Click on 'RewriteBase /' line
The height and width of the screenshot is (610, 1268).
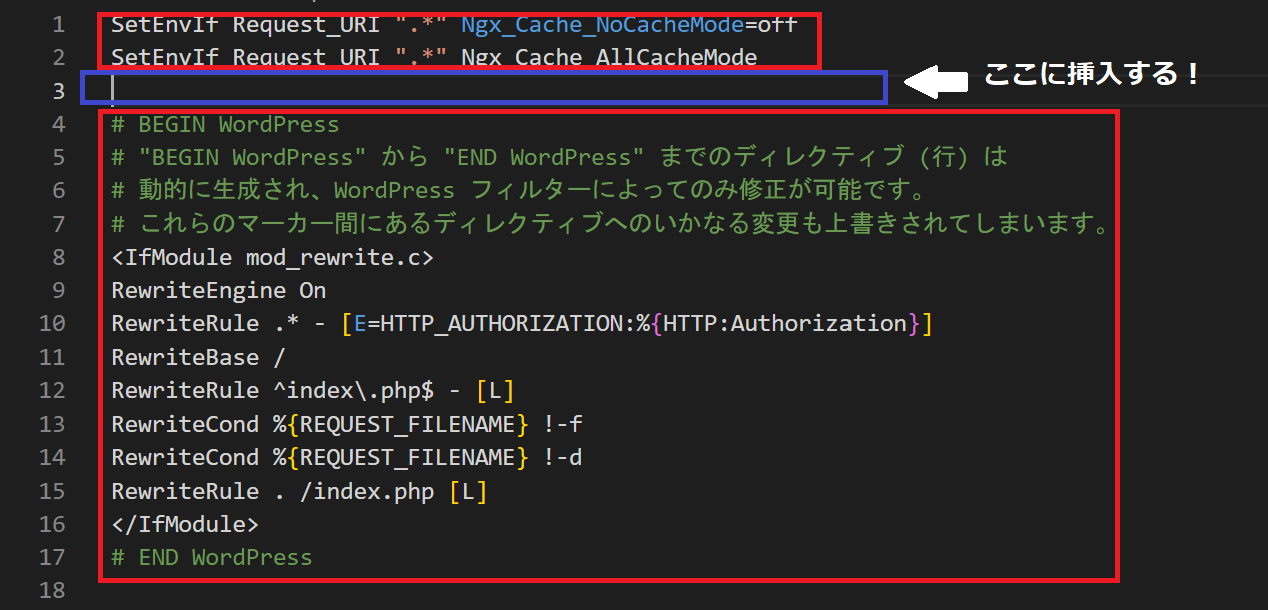point(198,358)
